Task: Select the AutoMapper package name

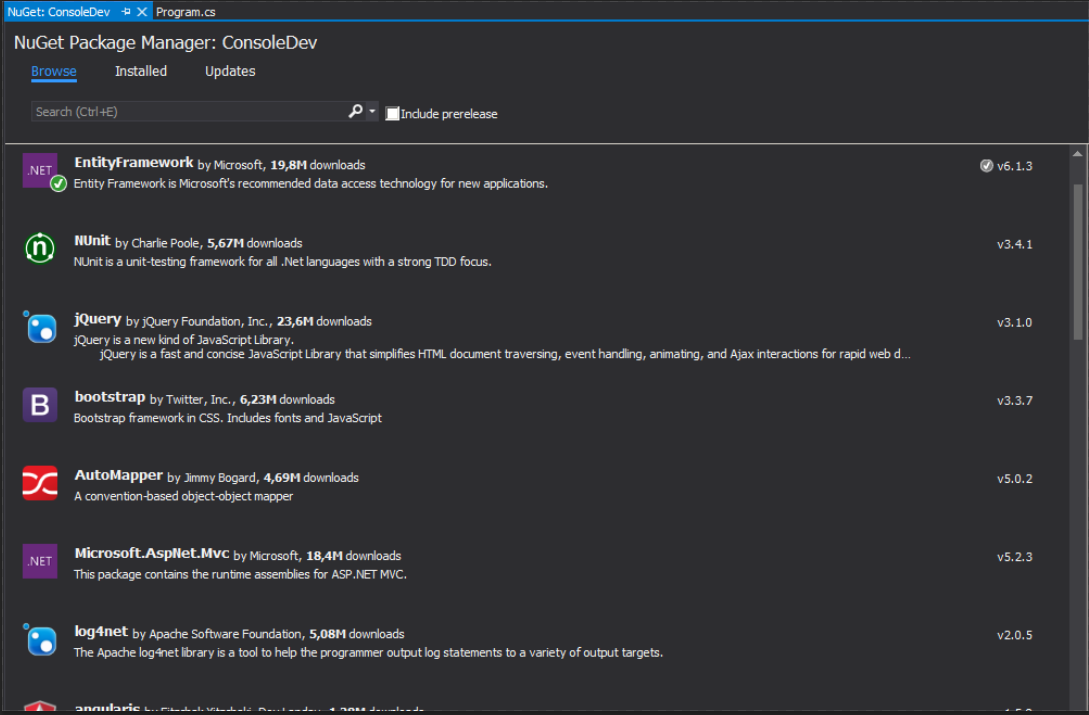Action: (x=118, y=475)
